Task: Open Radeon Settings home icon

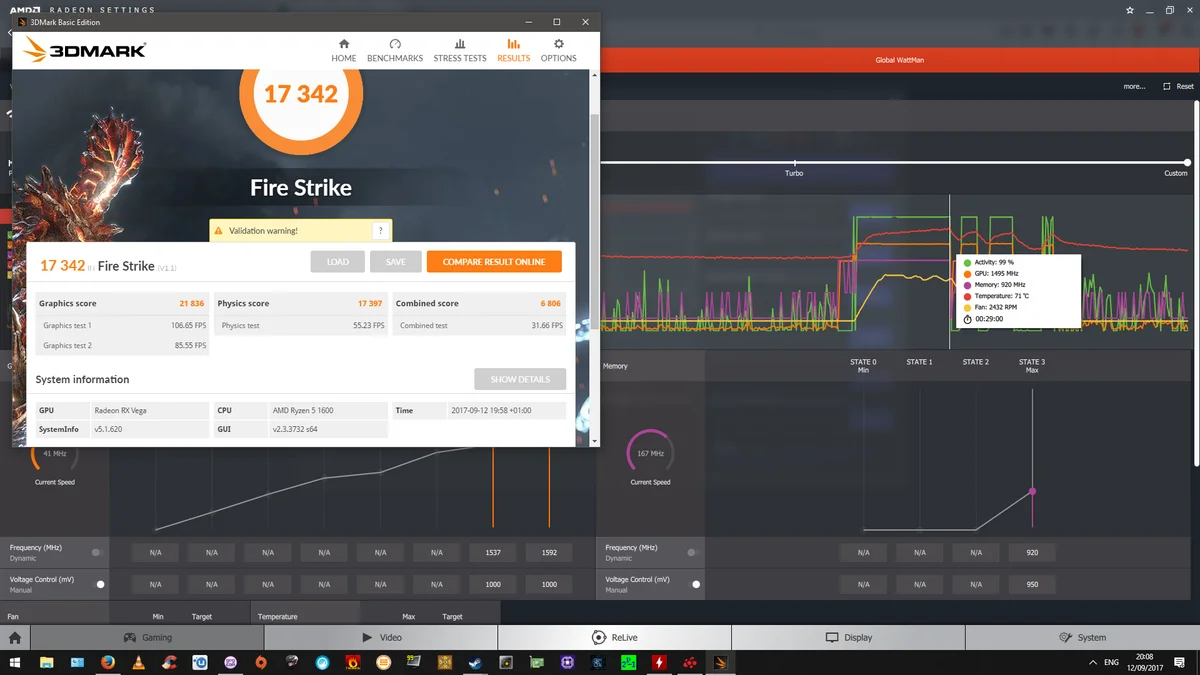Action: click(15, 637)
